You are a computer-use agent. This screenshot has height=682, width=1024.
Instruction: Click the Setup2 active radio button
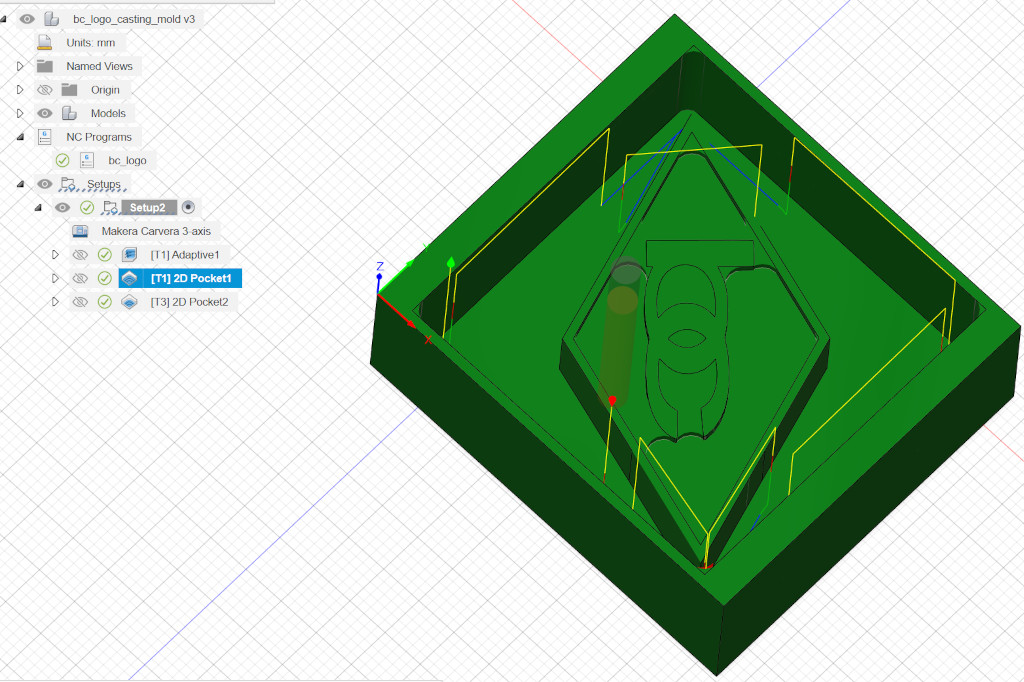pyautogui.click(x=188, y=207)
